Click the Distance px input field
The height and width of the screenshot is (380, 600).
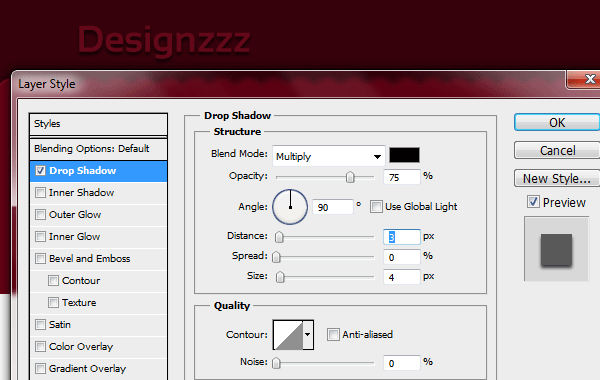[402, 237]
